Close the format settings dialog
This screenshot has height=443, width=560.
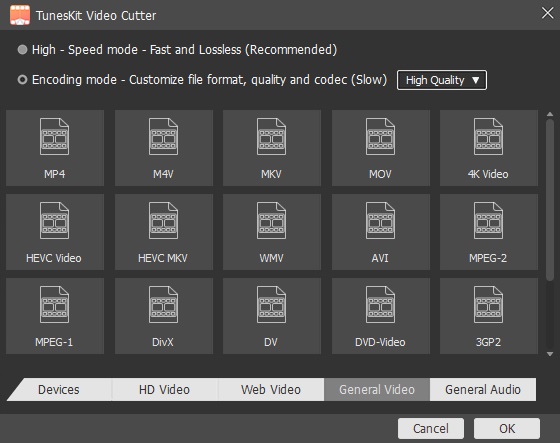point(547,14)
